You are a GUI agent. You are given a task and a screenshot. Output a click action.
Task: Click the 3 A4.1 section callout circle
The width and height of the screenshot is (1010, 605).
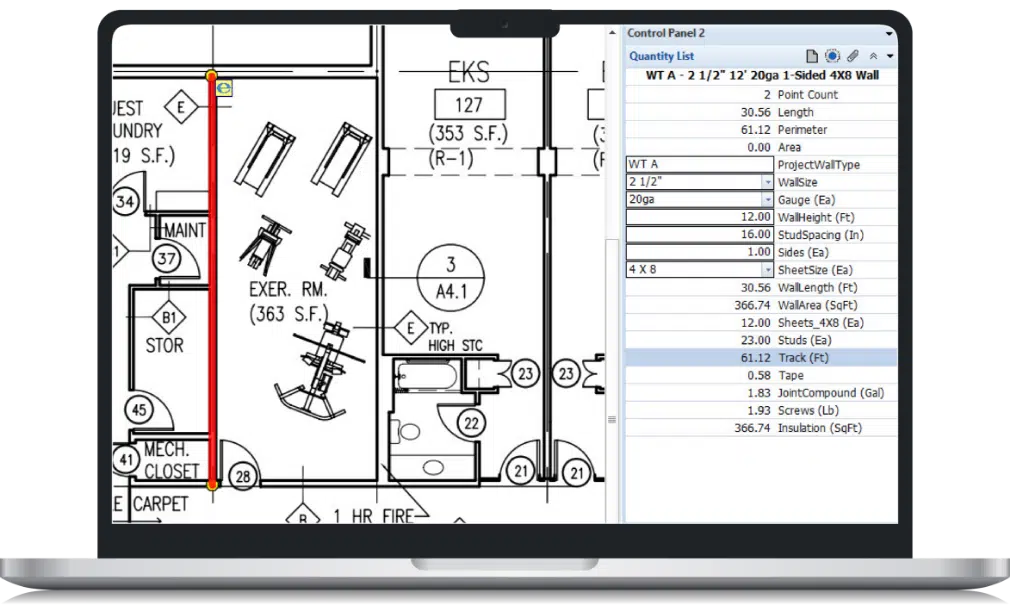(451, 275)
